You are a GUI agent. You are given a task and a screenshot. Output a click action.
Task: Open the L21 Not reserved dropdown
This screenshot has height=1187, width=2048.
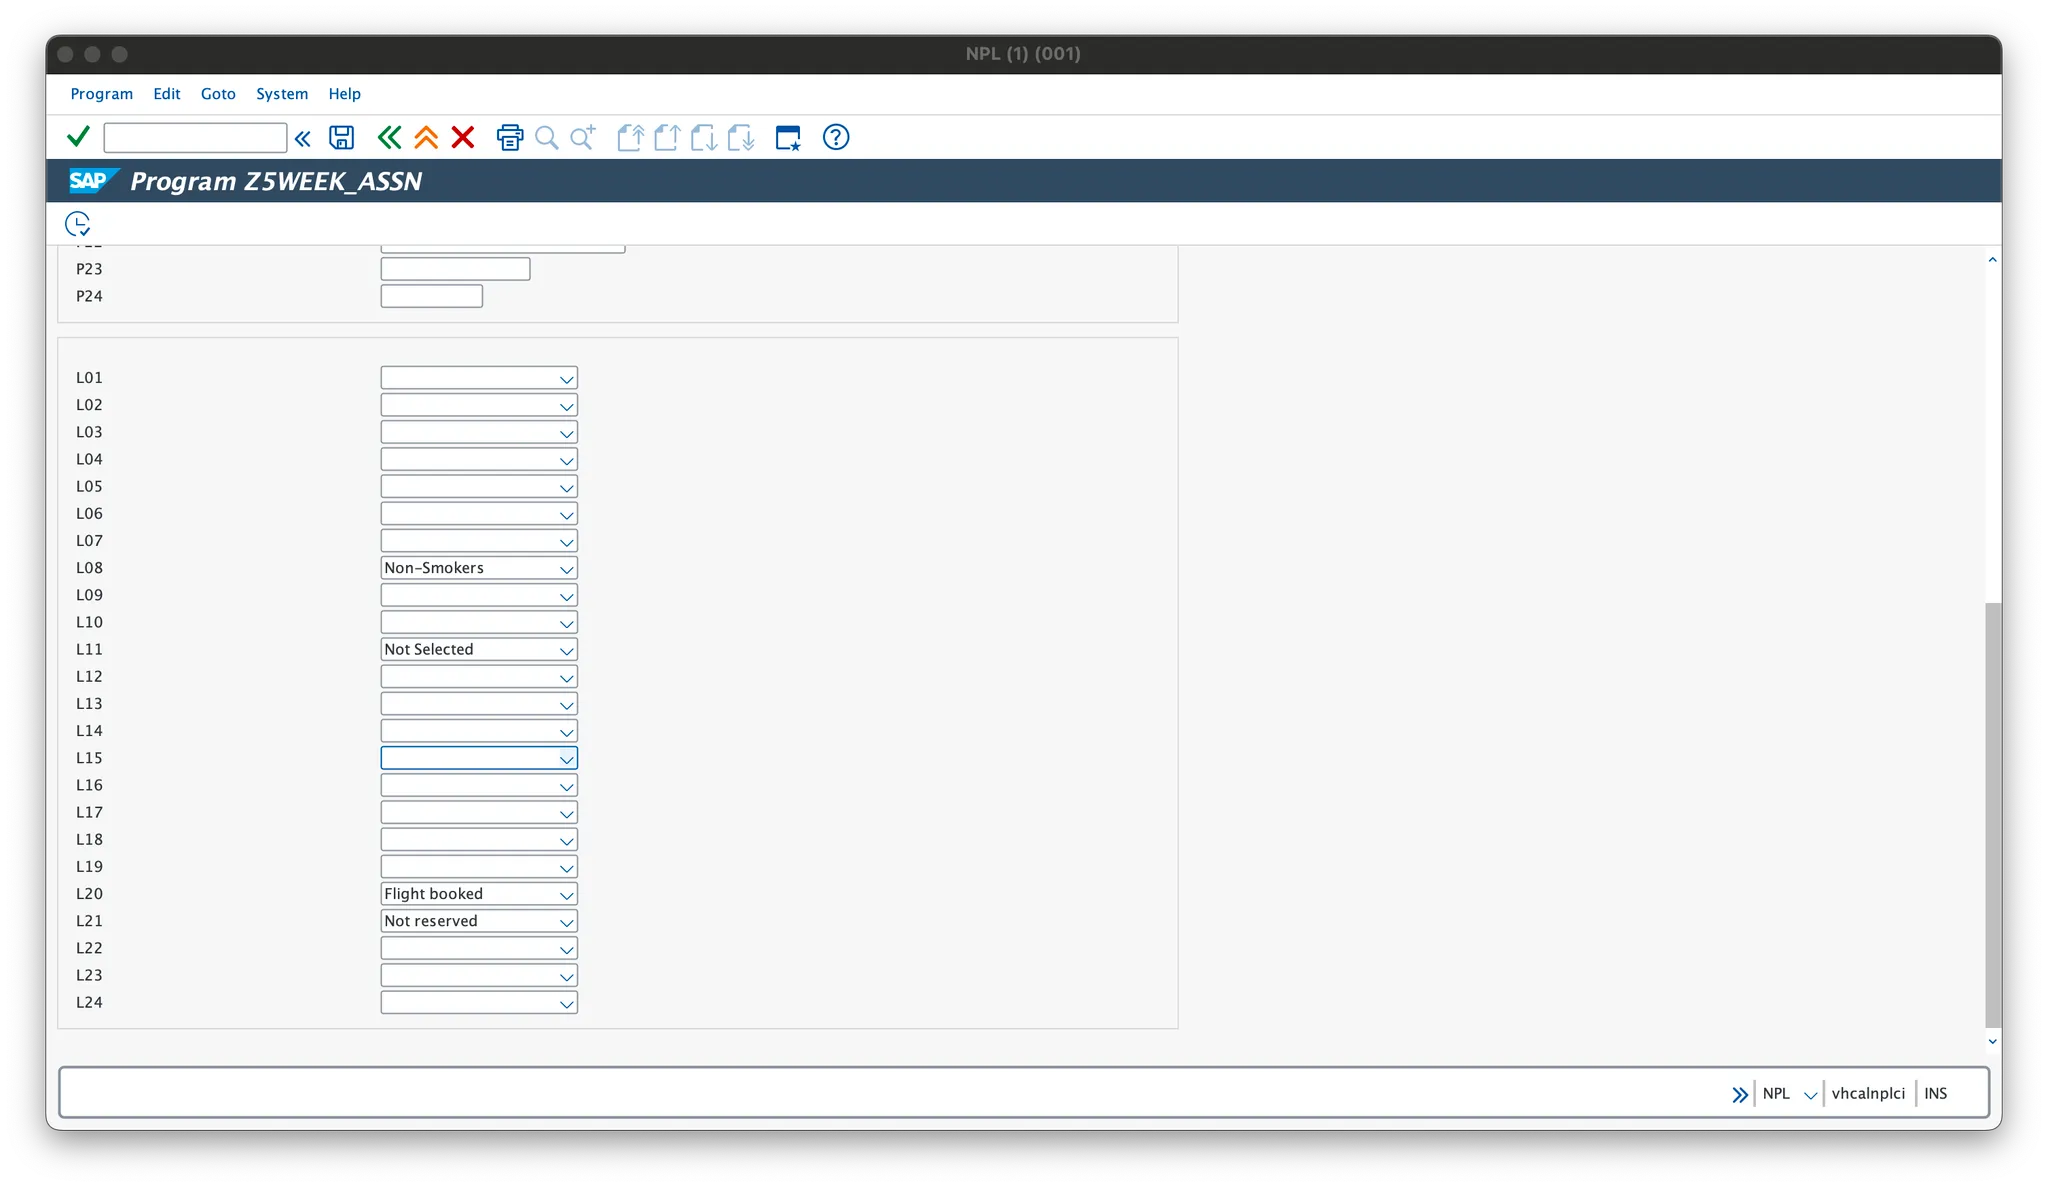[x=566, y=922]
